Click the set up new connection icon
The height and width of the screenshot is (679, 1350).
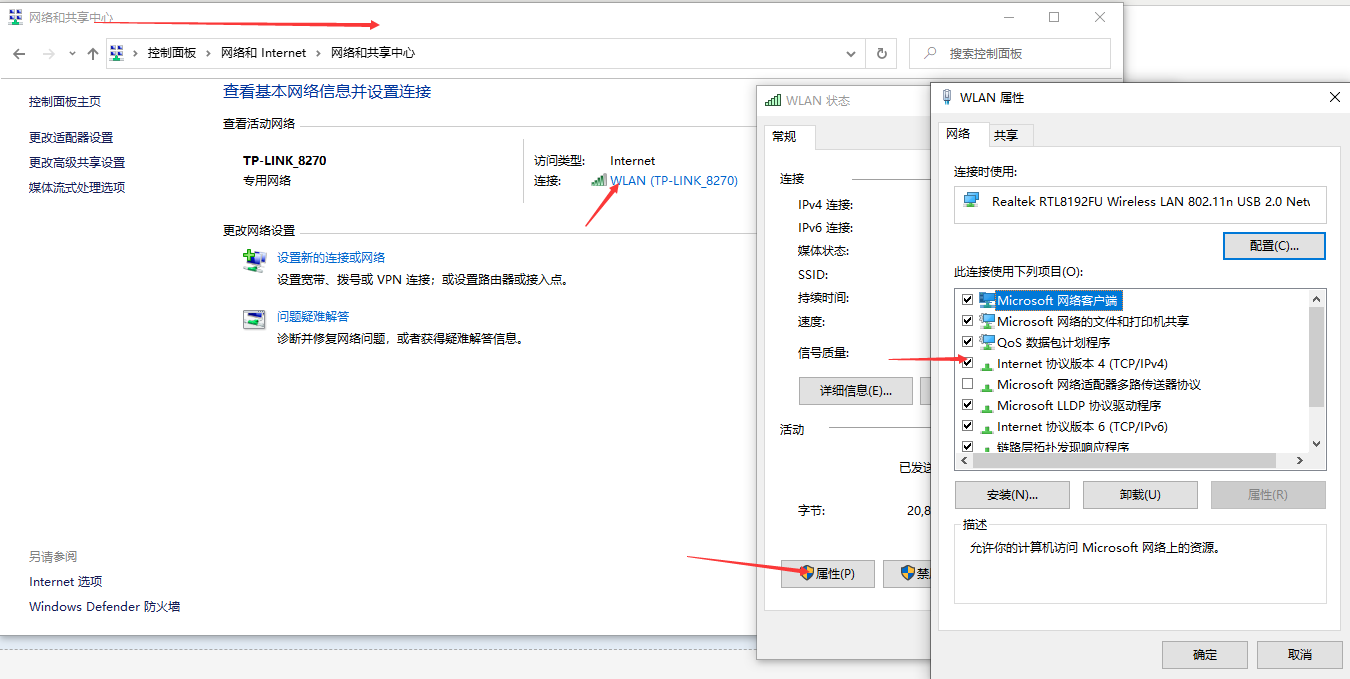[255, 260]
